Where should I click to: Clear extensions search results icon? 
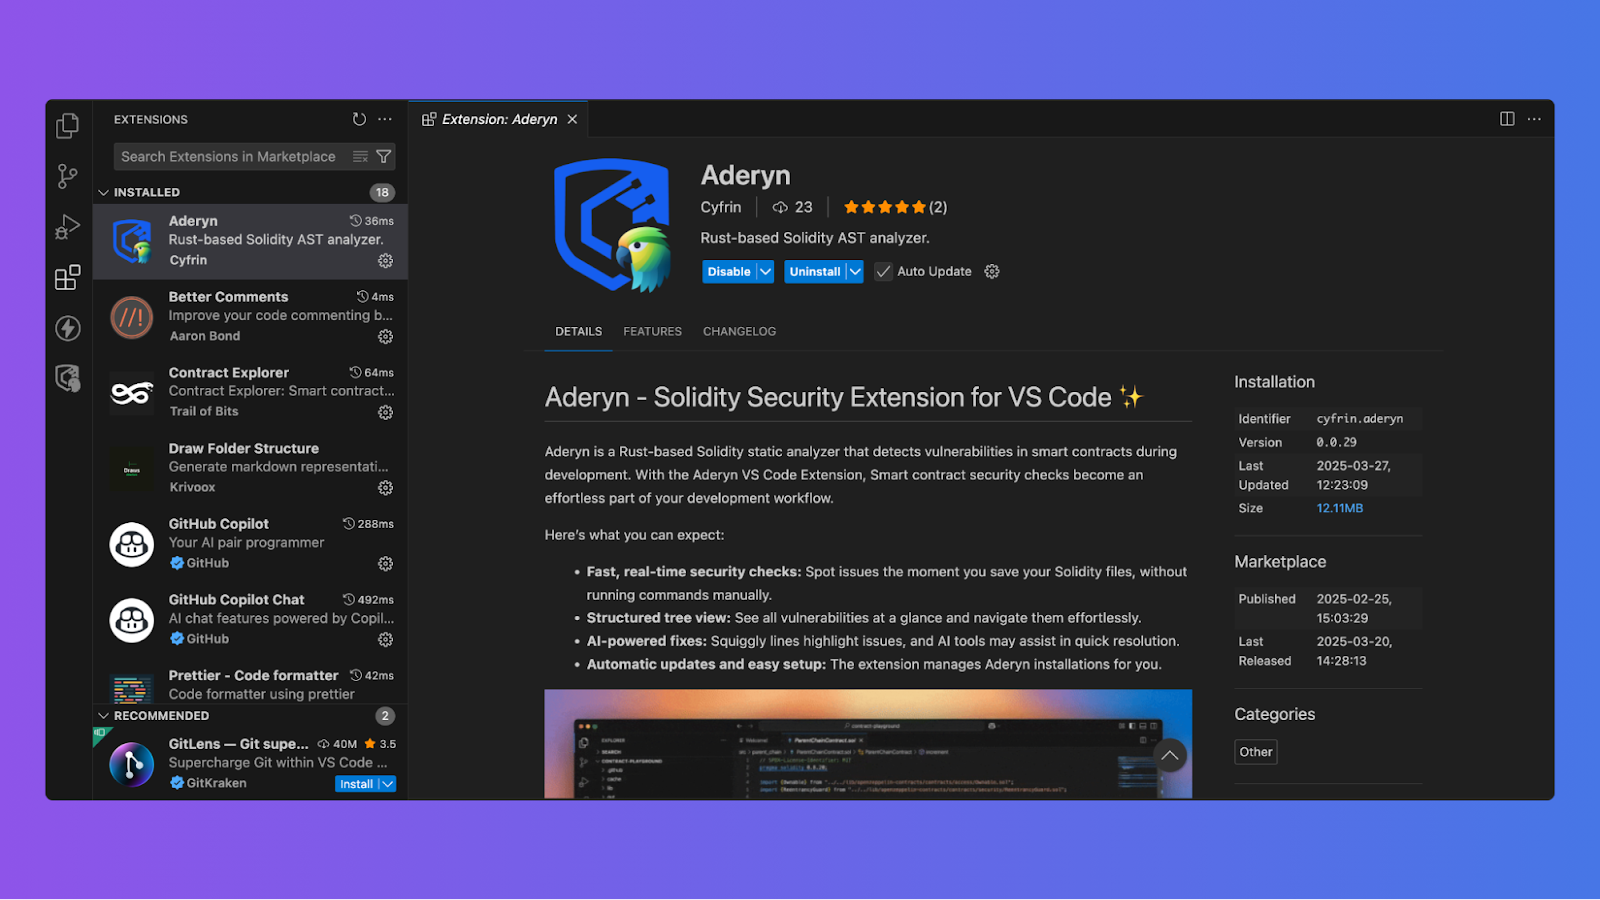pyautogui.click(x=361, y=157)
